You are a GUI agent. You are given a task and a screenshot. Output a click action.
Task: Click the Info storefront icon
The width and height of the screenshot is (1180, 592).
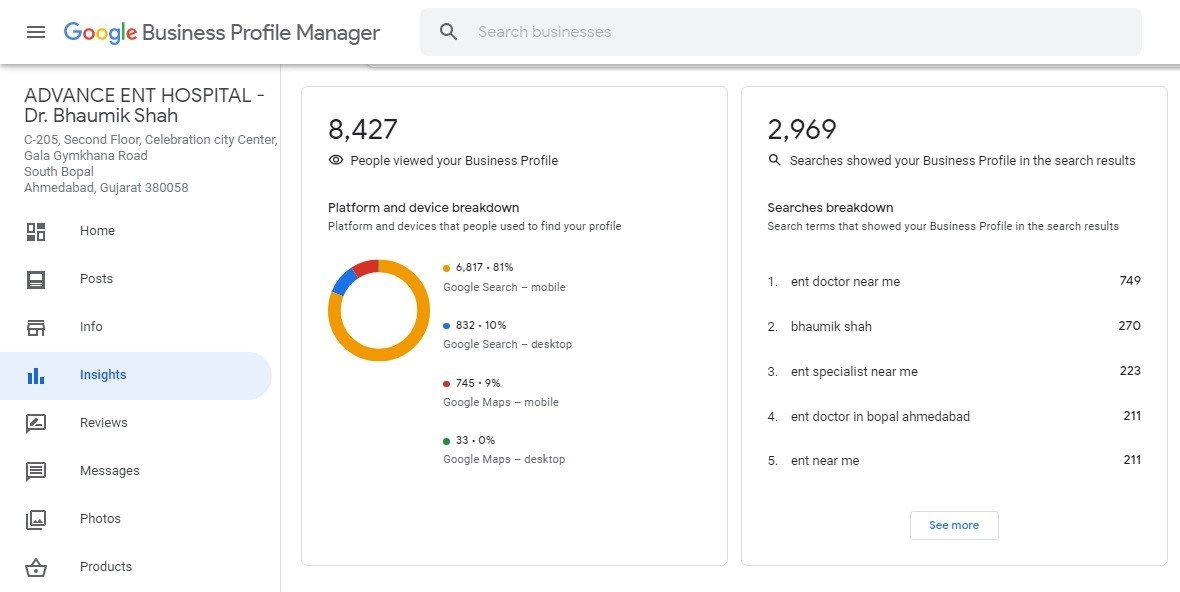point(36,327)
